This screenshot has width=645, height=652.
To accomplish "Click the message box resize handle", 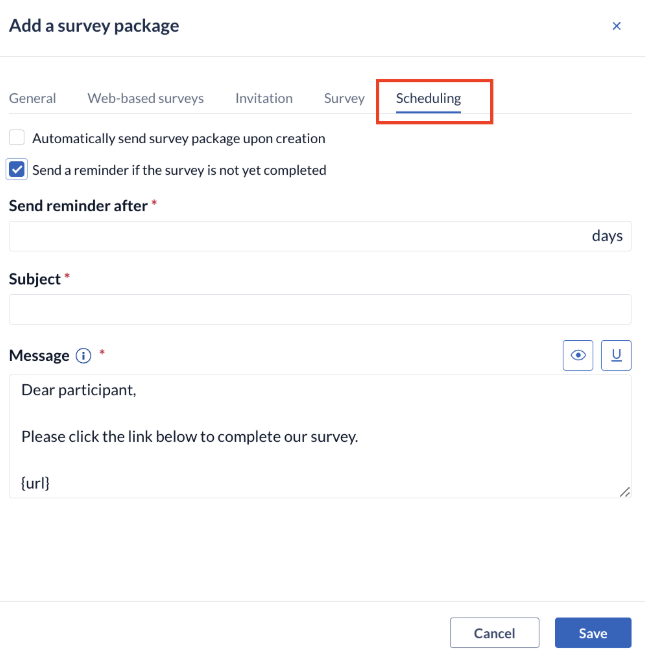I will tap(625, 491).
